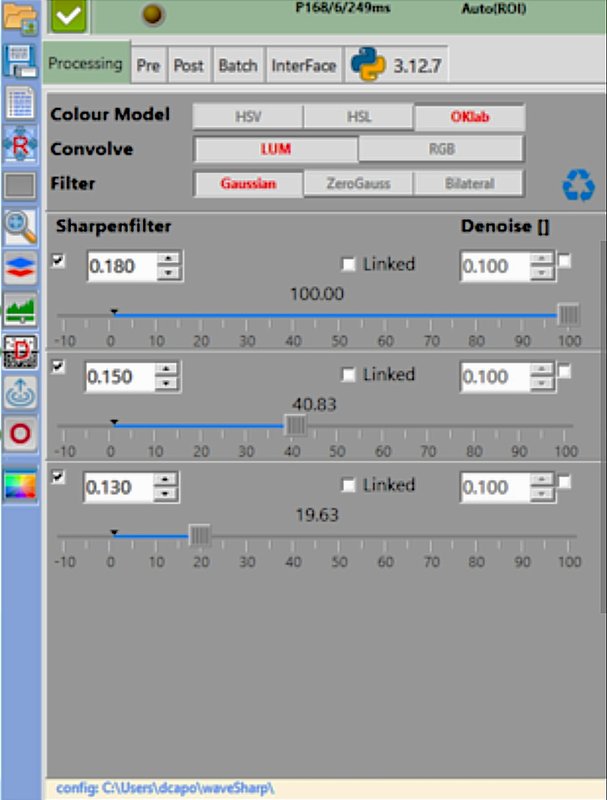Decrease the 0.180 sharpen value with down arrow
Image resolution: width=607 pixels, height=800 pixels.
pos(168,273)
